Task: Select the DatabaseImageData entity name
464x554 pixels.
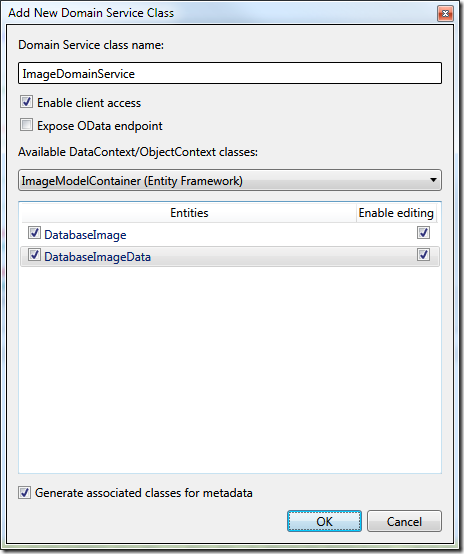Action: [98, 257]
